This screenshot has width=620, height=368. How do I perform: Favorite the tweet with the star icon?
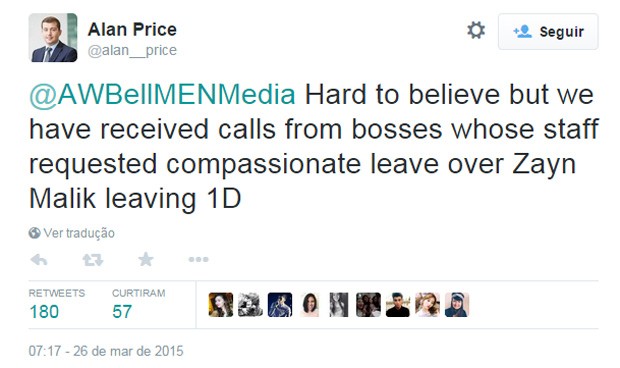pyautogui.click(x=146, y=259)
